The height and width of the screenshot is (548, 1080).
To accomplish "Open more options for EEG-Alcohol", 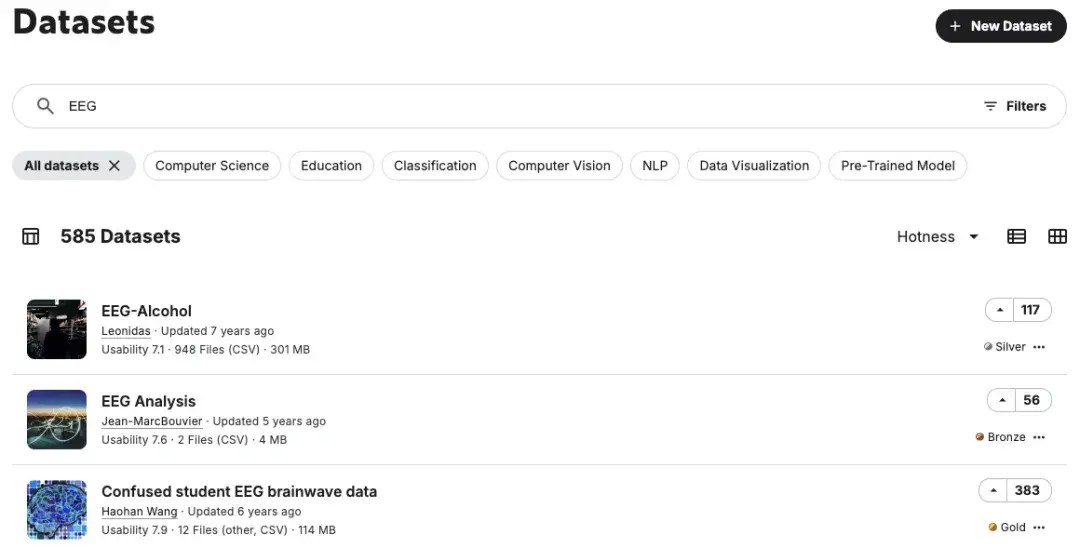I will 1039,347.
